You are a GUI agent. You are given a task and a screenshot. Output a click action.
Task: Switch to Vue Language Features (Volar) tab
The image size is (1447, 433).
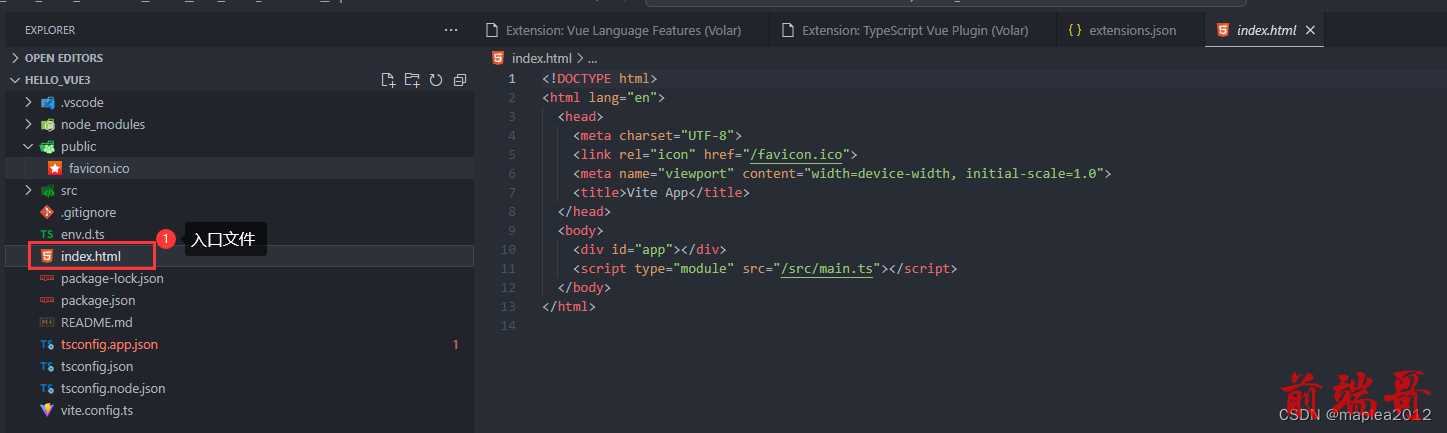(622, 30)
